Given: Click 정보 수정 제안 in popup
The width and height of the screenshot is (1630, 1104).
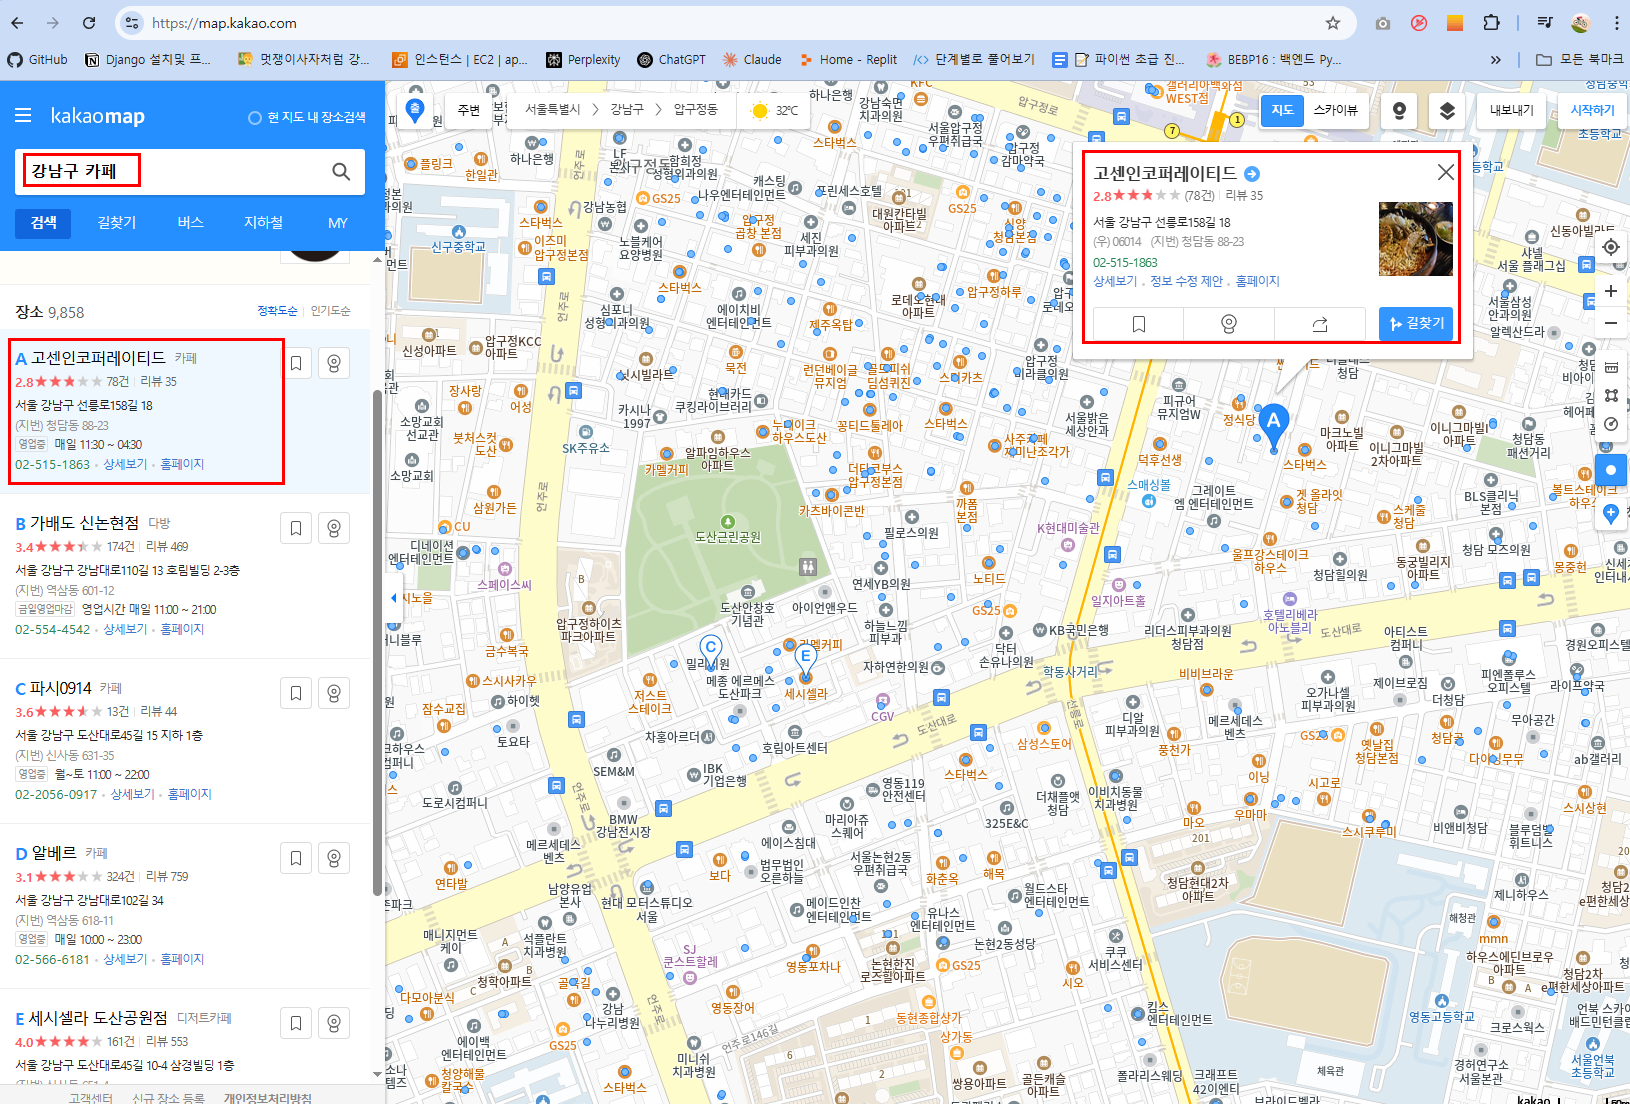Looking at the screenshot, I should pyautogui.click(x=1186, y=281).
